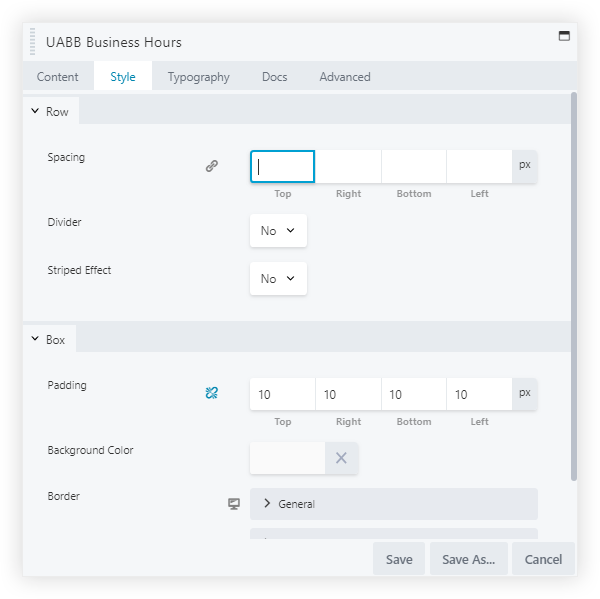Clear the Background Color with X icon
This screenshot has width=600, height=599.
click(341, 458)
